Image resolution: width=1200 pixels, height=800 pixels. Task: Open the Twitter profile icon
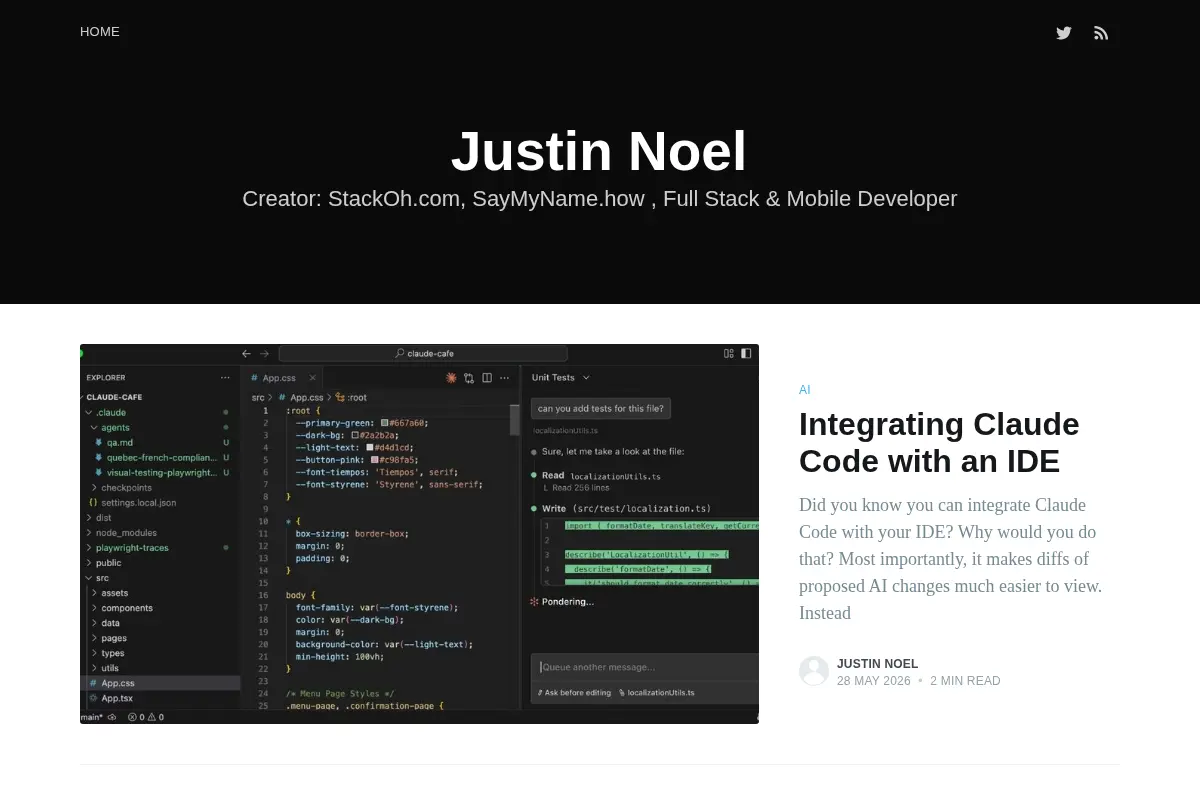[1064, 33]
